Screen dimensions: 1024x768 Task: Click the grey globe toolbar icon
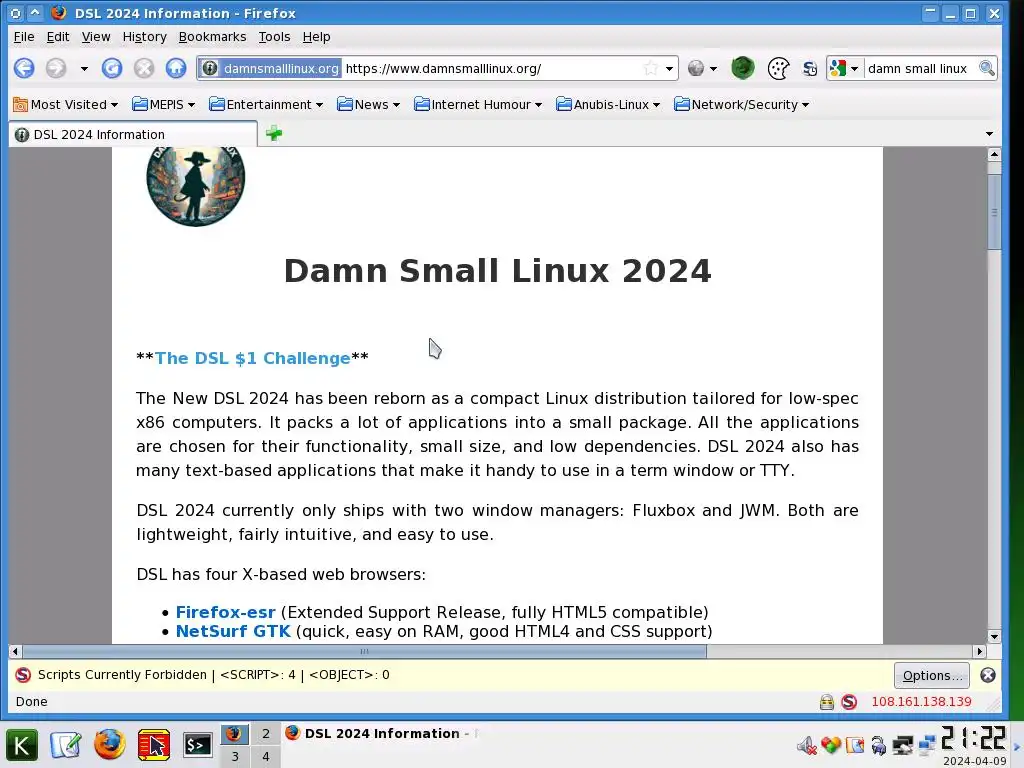click(x=696, y=68)
